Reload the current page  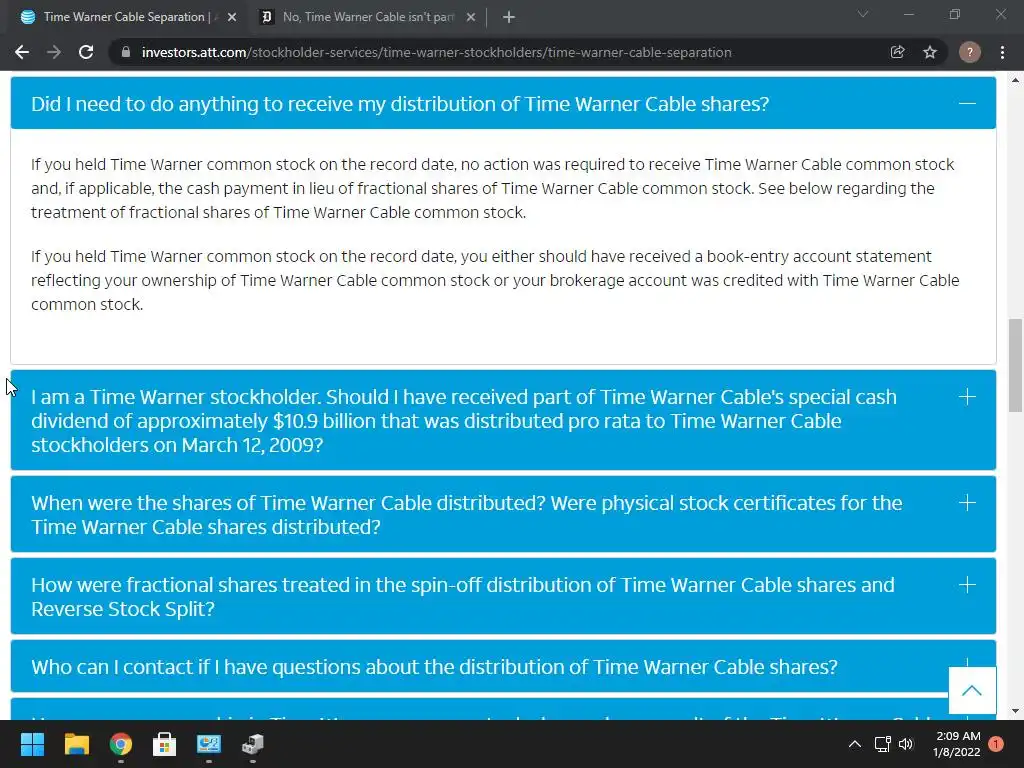coord(86,52)
